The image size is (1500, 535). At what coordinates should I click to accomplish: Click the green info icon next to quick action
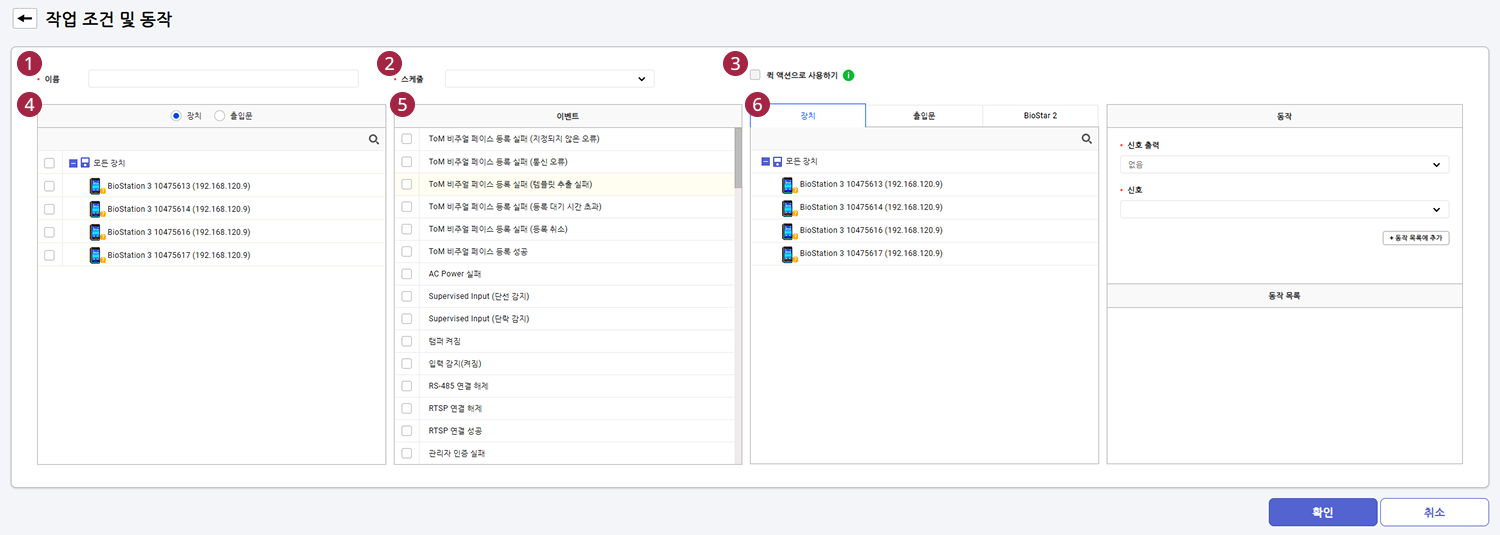pos(848,75)
